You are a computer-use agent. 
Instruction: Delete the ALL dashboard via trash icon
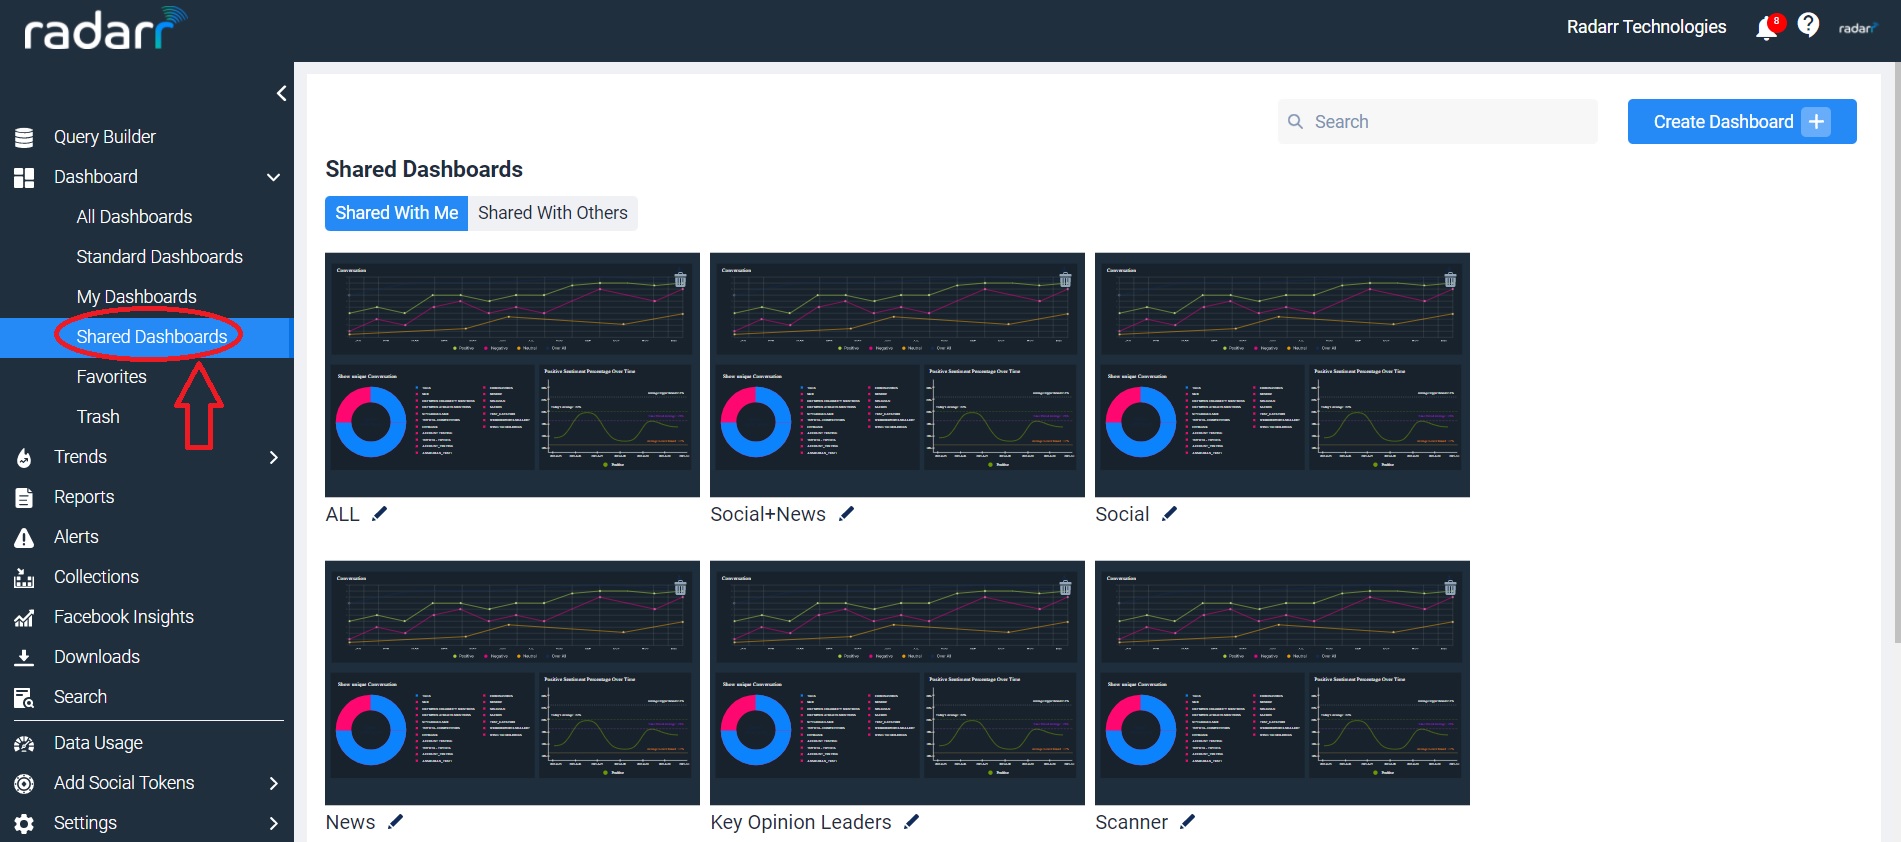[x=680, y=280]
